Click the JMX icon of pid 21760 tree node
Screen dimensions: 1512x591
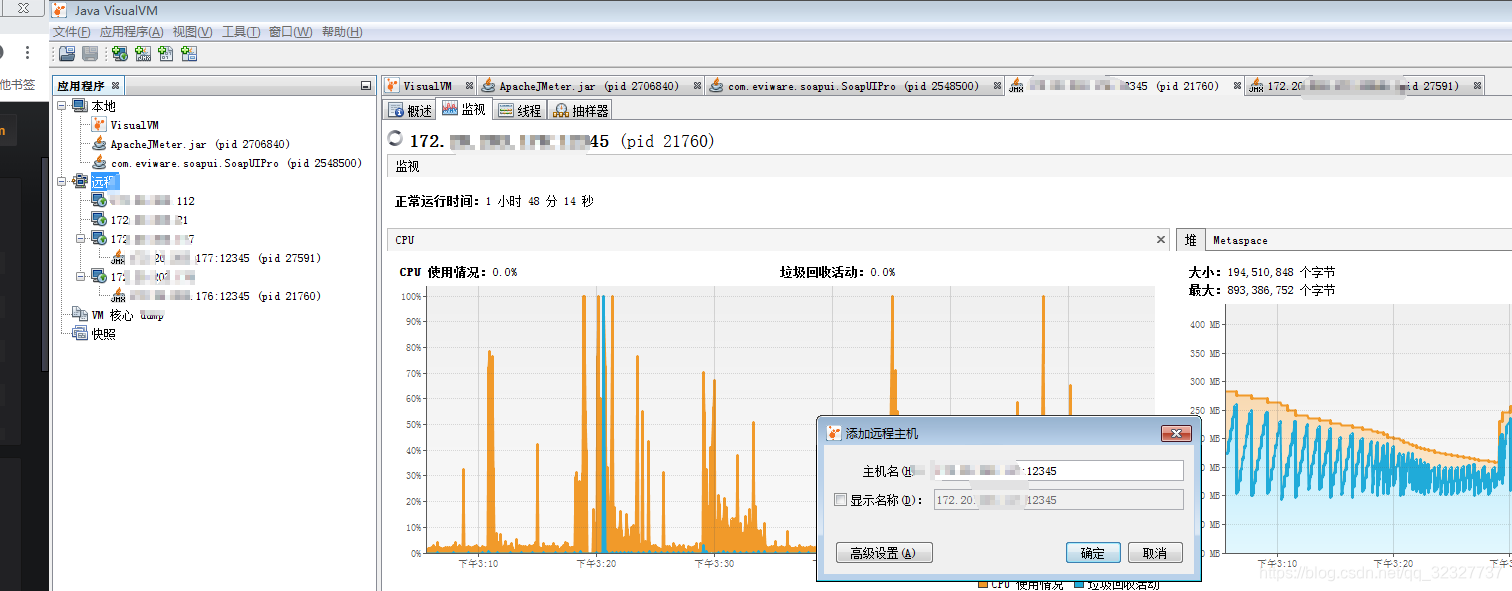click(118, 296)
